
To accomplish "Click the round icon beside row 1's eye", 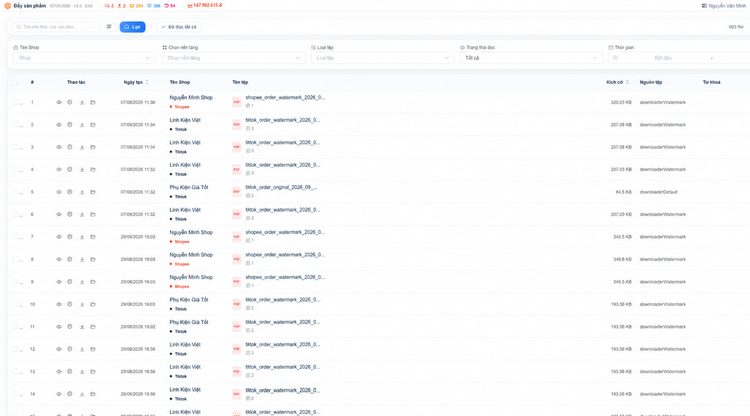I will point(70,102).
